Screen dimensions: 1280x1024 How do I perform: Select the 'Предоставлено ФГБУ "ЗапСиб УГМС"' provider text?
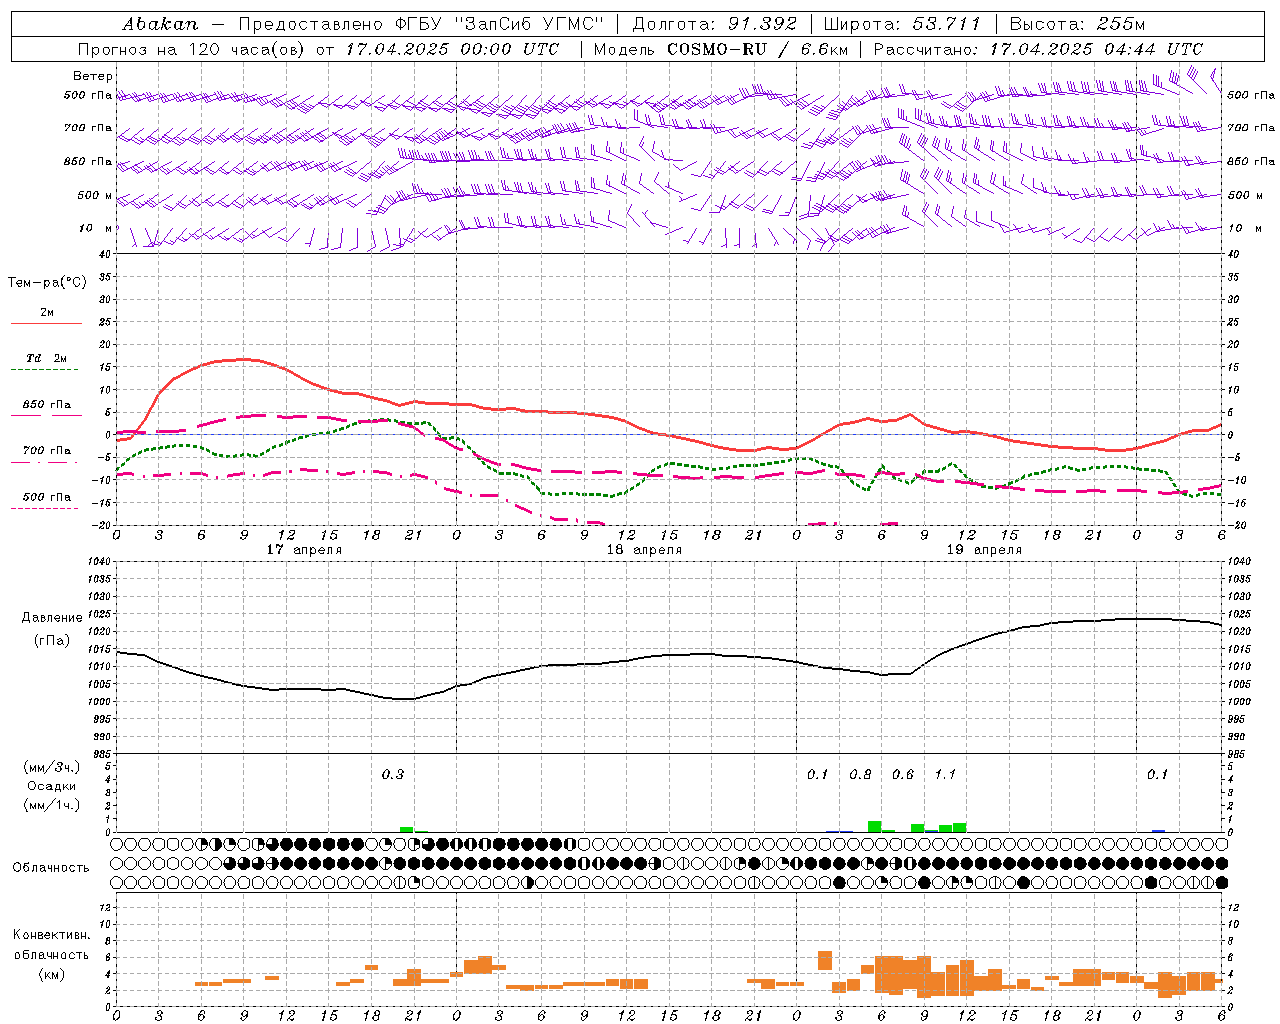tap(421, 24)
